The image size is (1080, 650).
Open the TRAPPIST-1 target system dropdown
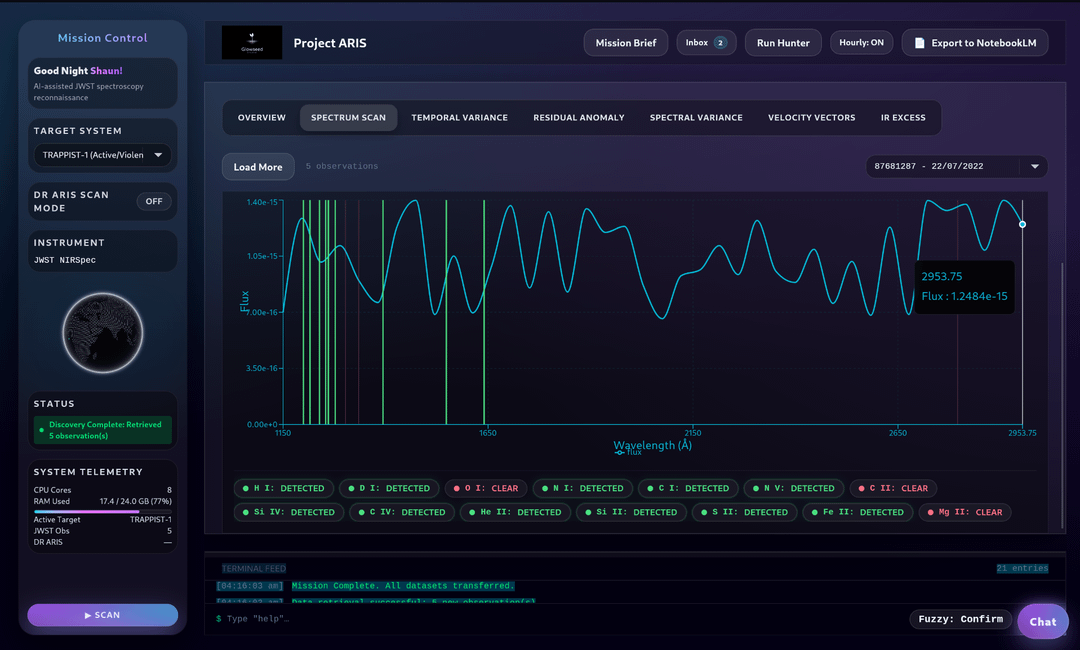(102, 155)
